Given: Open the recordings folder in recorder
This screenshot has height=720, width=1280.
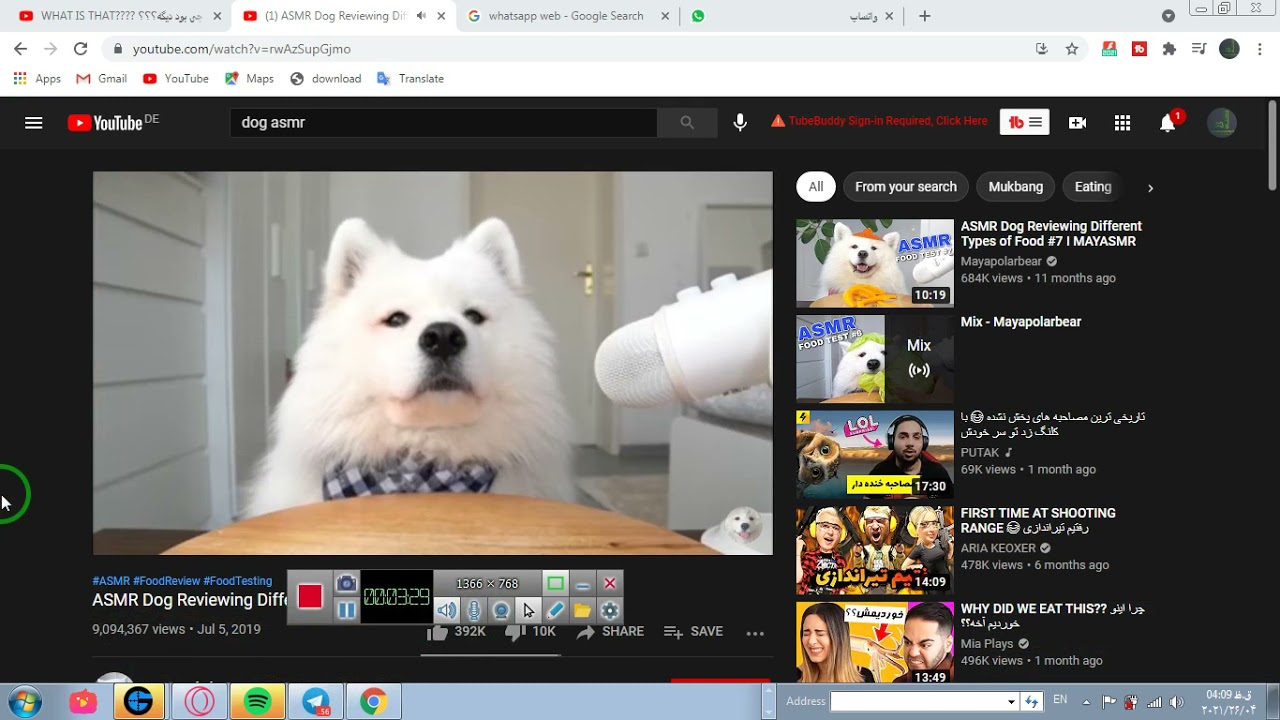Looking at the screenshot, I should [582, 610].
